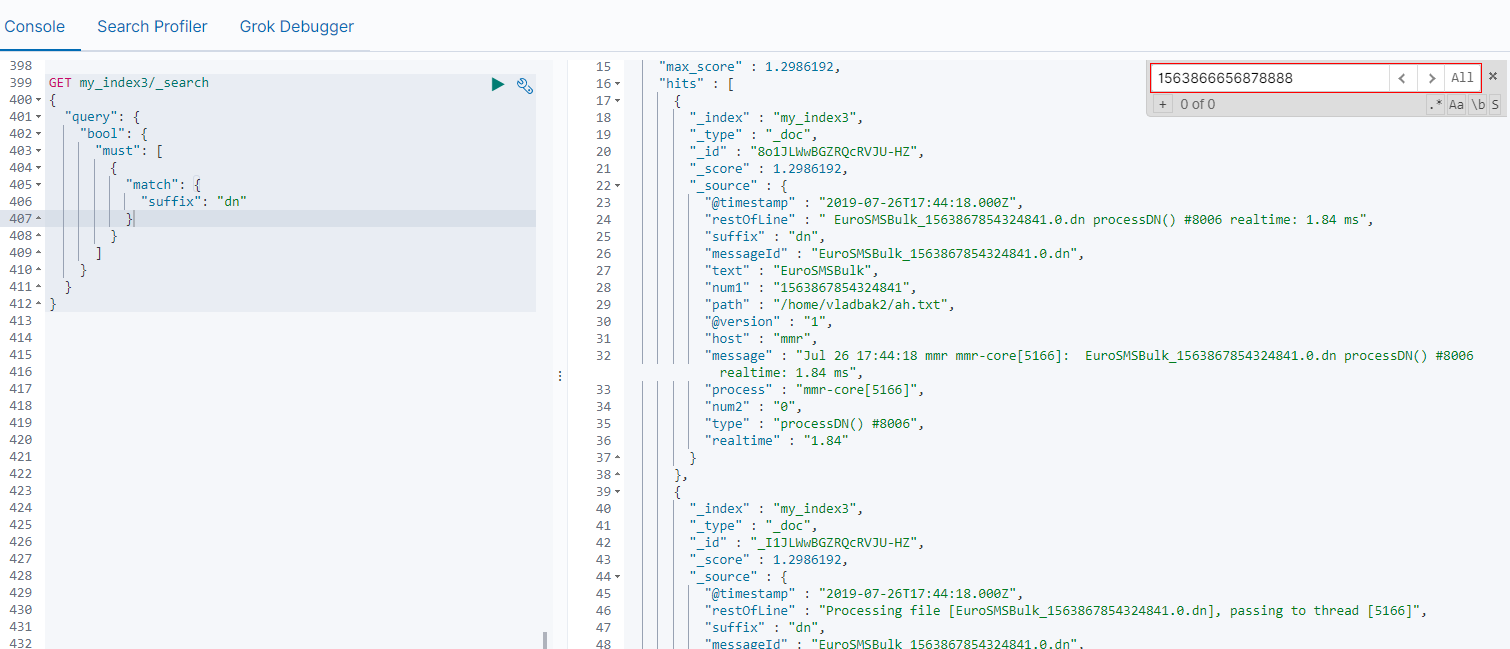Image resolution: width=1510 pixels, height=649 pixels.
Task: Collapse the block at editor line 400
Action: 38,100
